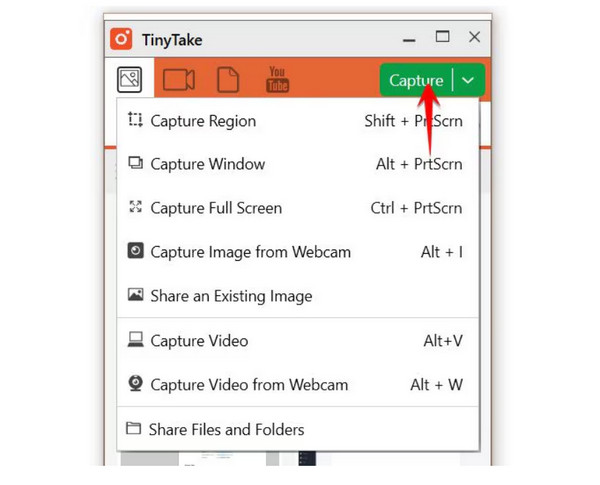Click the Capture Window overlapping-squares icon
Viewport: 600px width, 485px height.
(135, 163)
